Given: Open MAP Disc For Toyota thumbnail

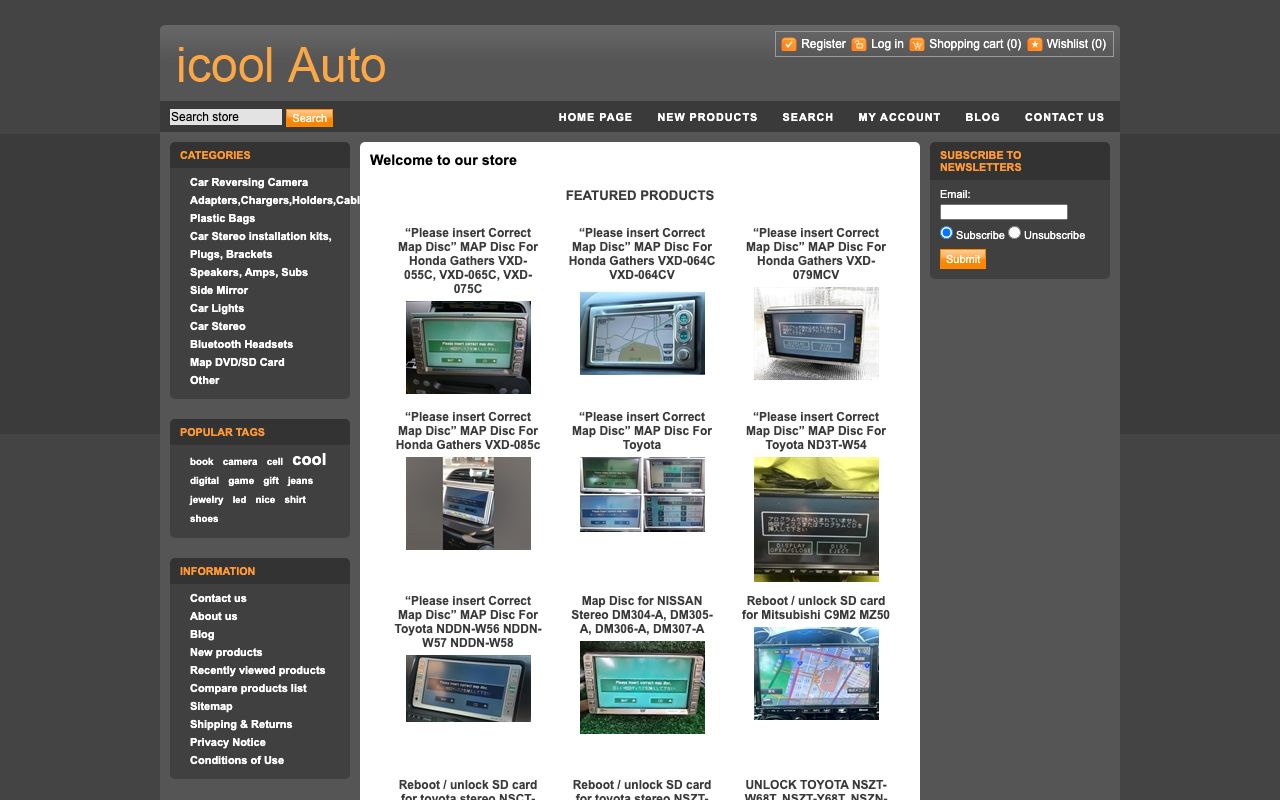Looking at the screenshot, I should click(x=642, y=494).
